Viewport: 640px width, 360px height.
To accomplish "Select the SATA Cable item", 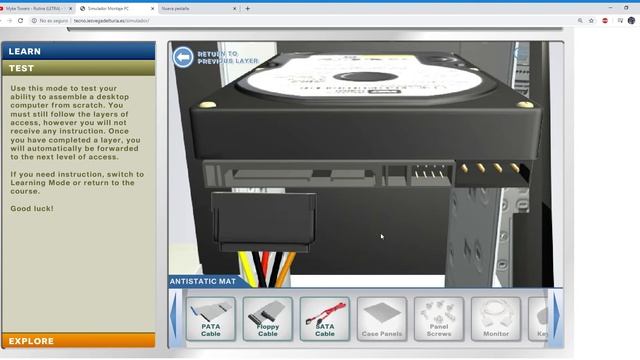I will pyautogui.click(x=324, y=319).
